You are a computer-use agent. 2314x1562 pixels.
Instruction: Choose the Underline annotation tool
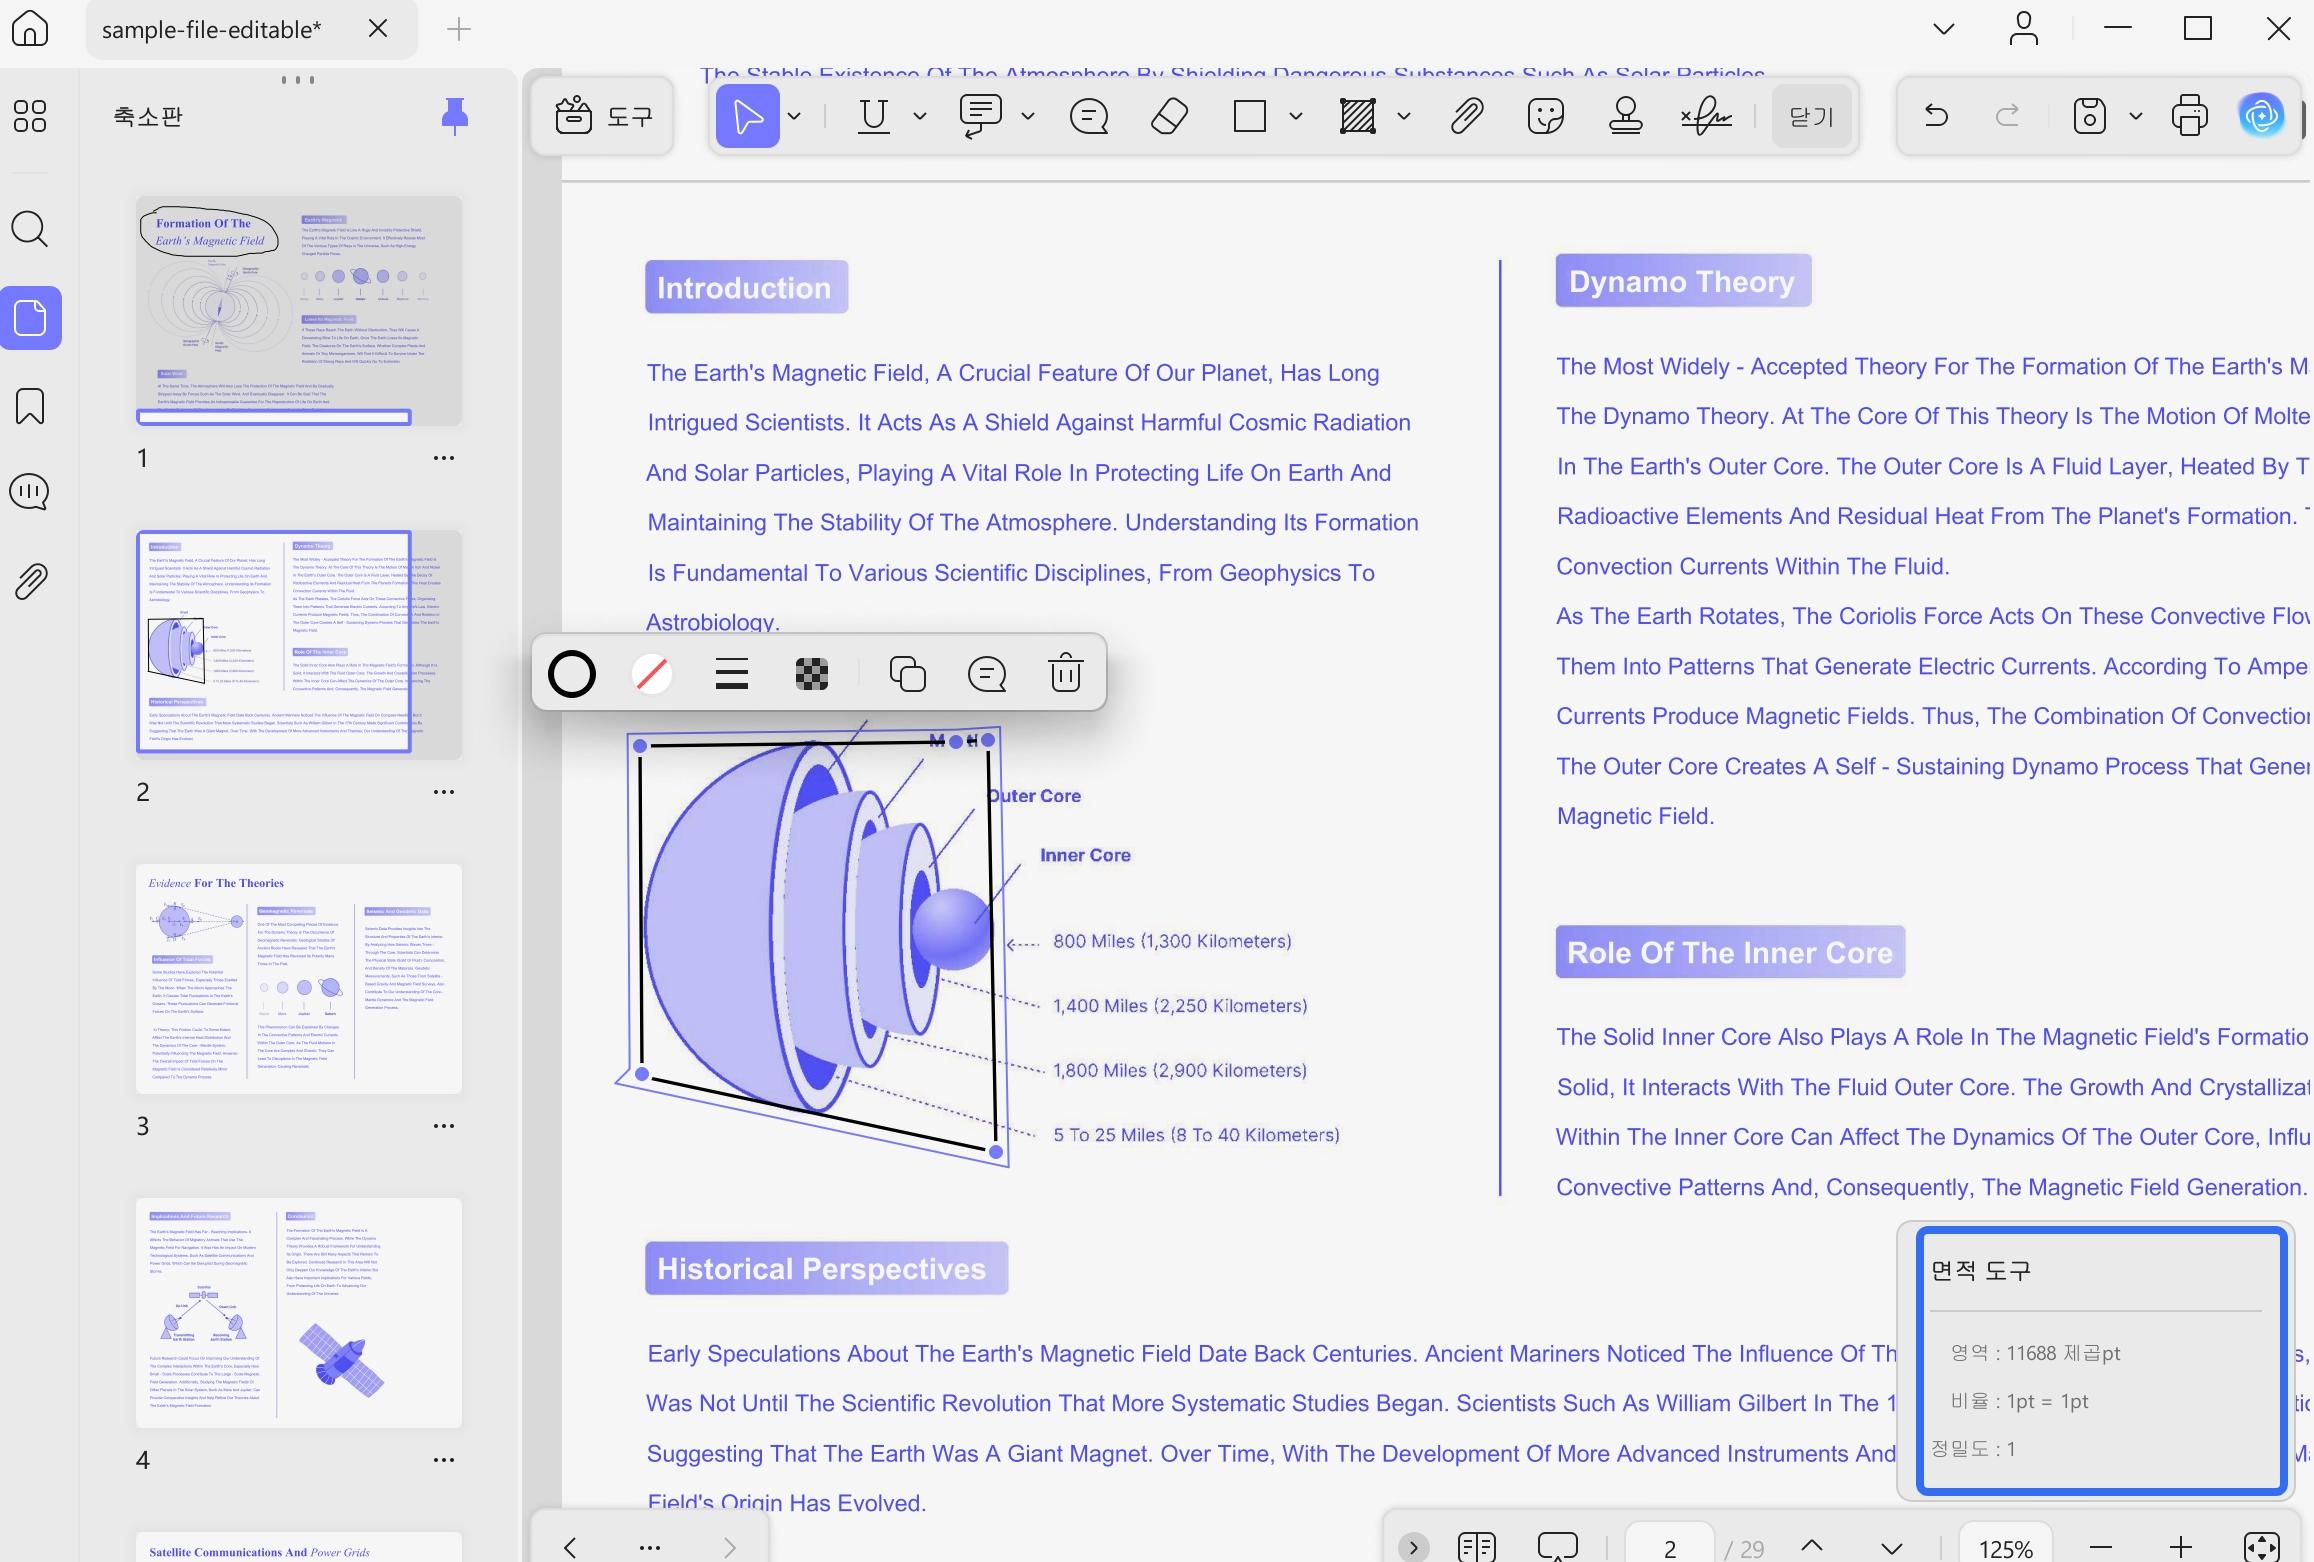click(873, 116)
